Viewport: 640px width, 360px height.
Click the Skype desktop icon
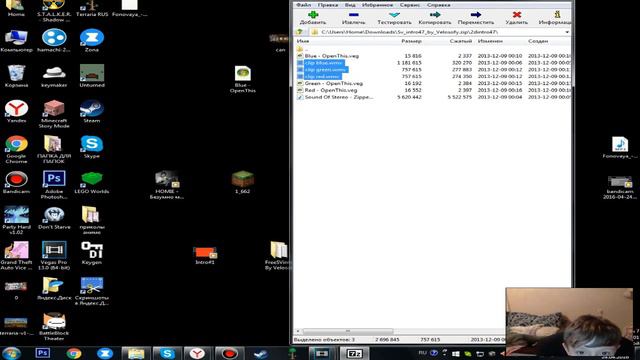pos(91,147)
